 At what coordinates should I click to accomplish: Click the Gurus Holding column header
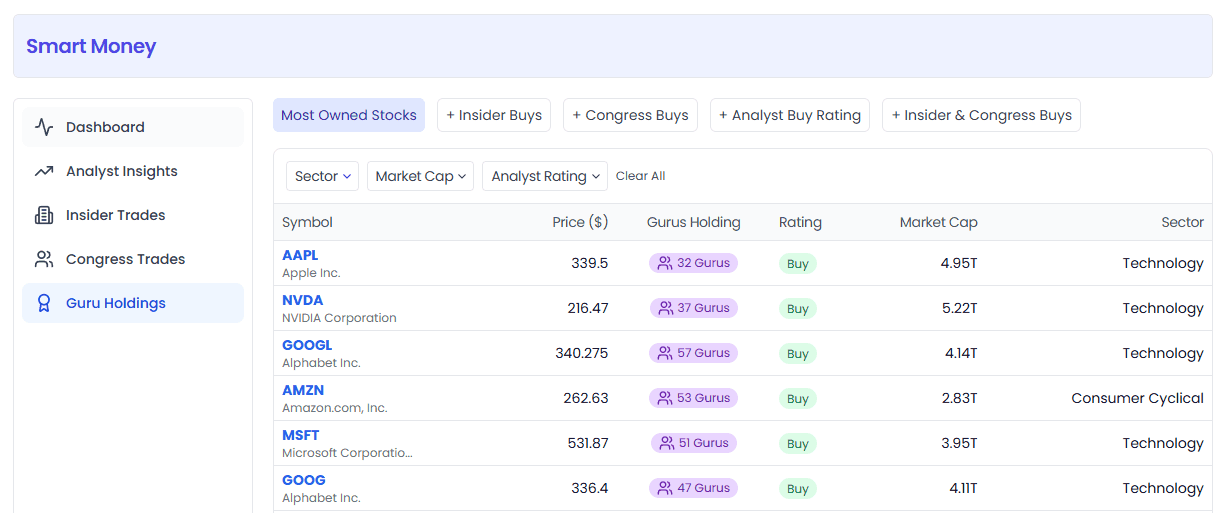694,222
